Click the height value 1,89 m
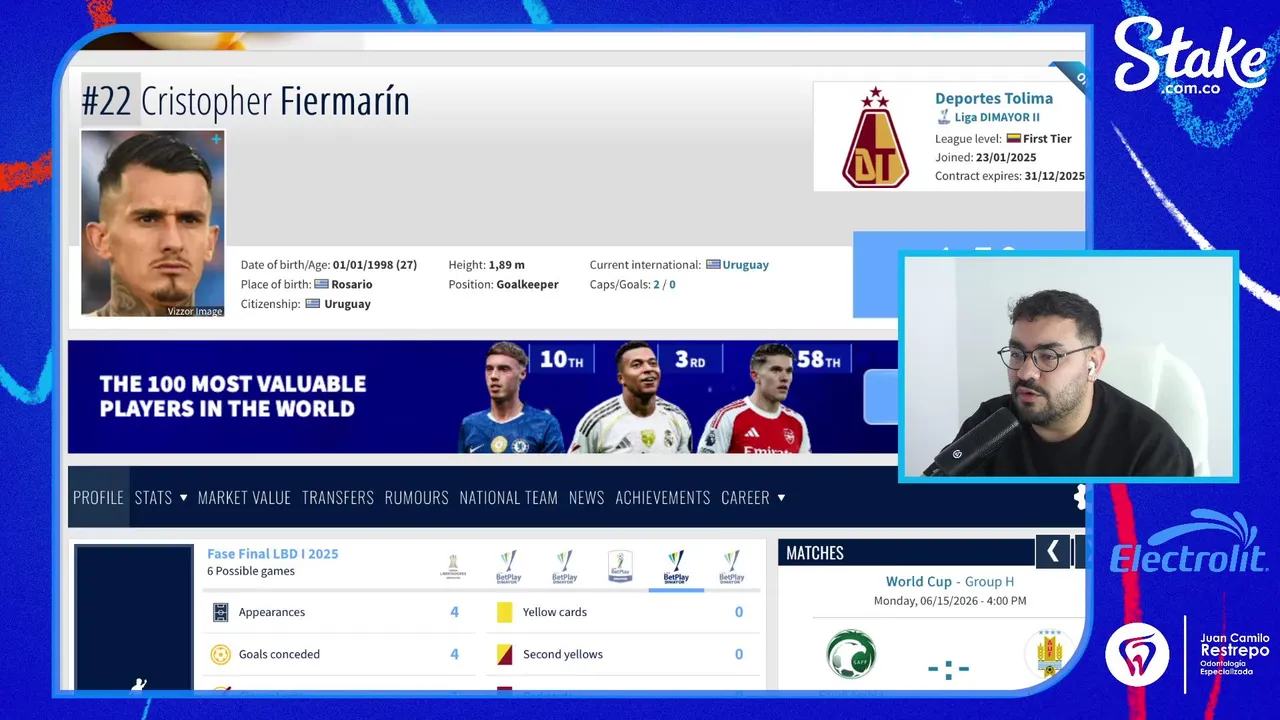Viewport: 1280px width, 720px height. pos(506,265)
